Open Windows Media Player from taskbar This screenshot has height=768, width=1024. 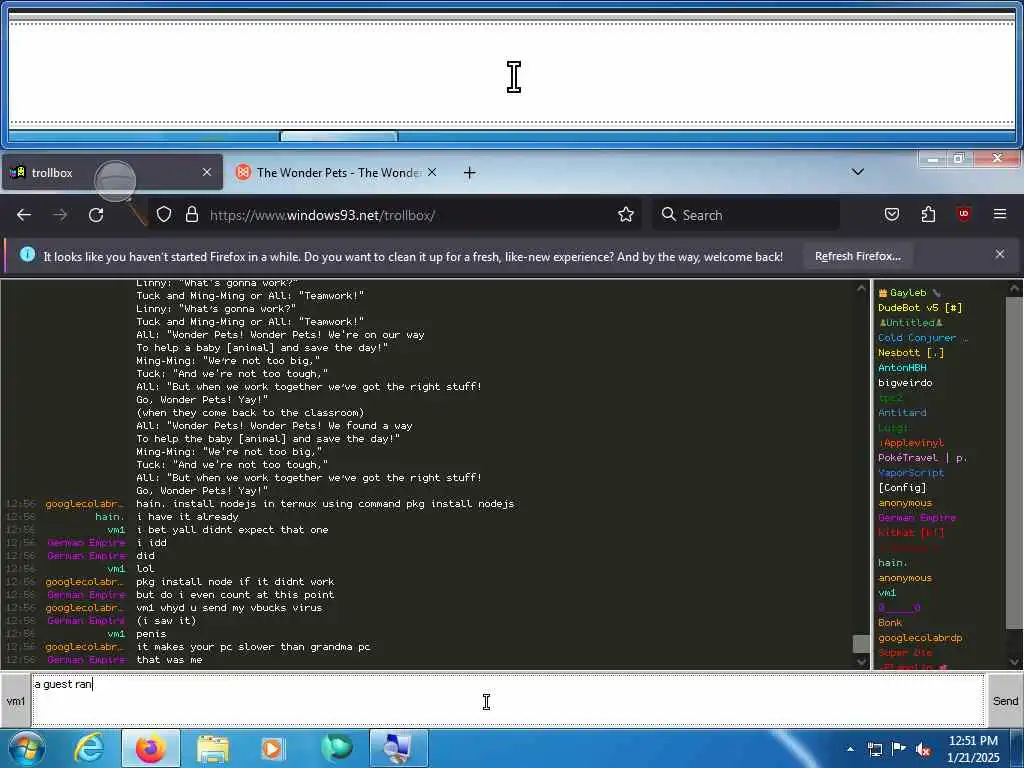click(272, 748)
